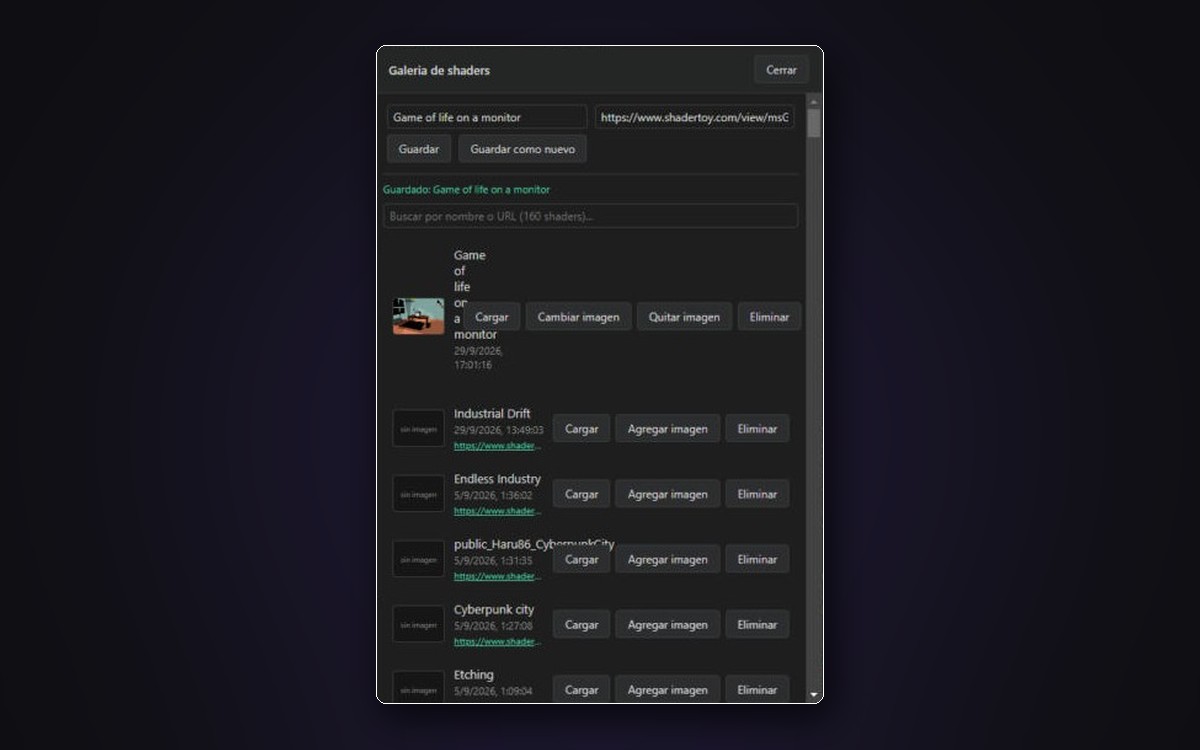
Task: Add image to Cyberpunk city
Action: [667, 625]
